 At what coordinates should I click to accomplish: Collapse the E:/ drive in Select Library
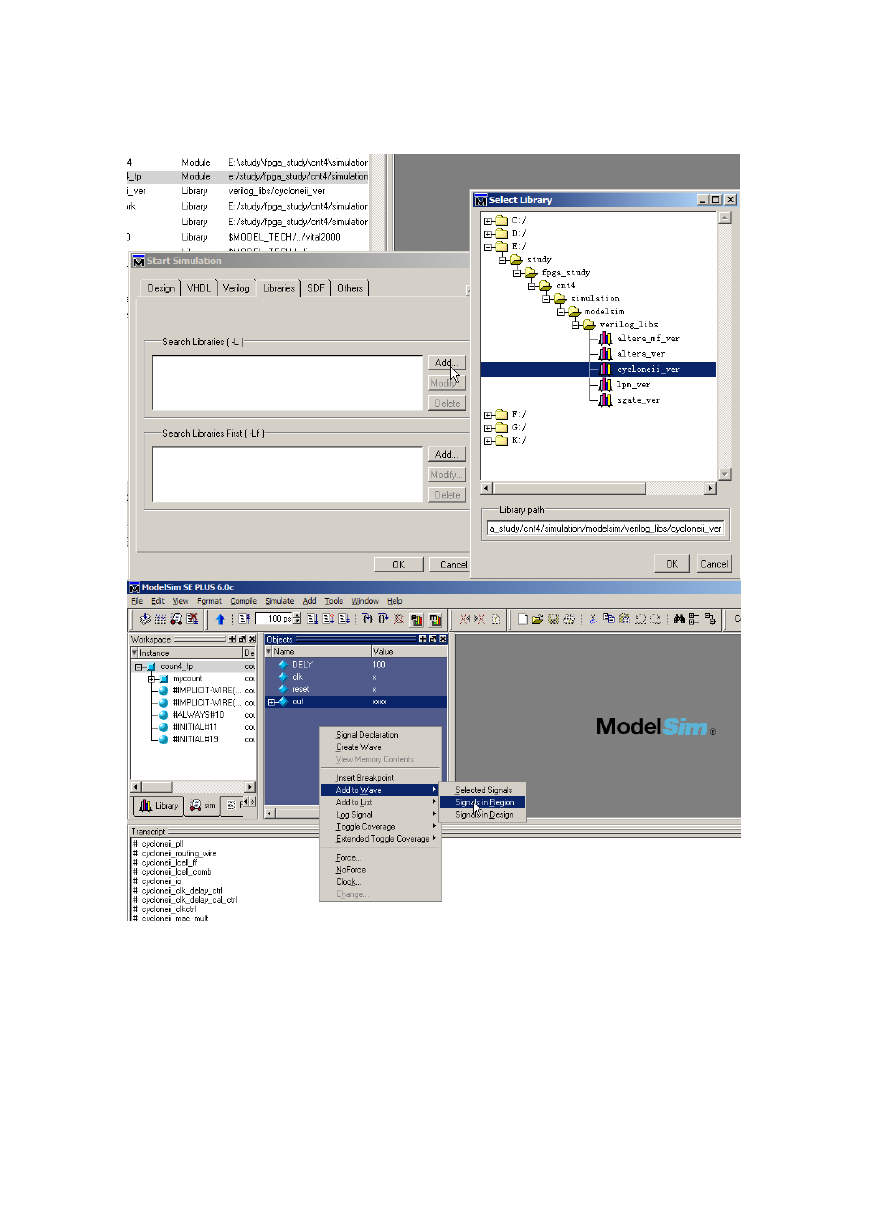pyautogui.click(x=488, y=246)
